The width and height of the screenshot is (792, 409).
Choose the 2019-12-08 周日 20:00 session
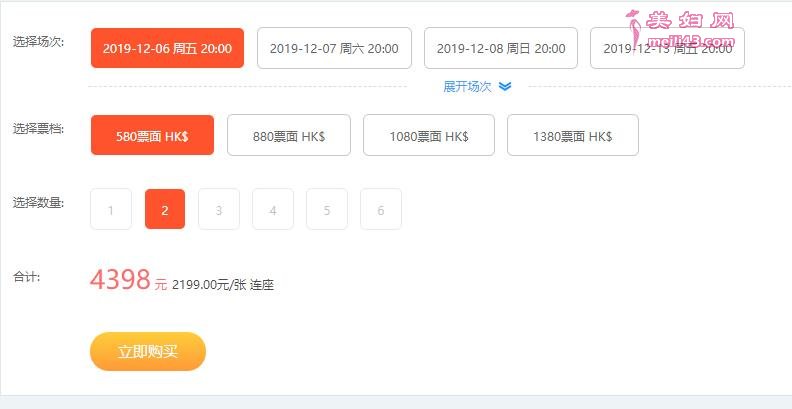click(501, 48)
